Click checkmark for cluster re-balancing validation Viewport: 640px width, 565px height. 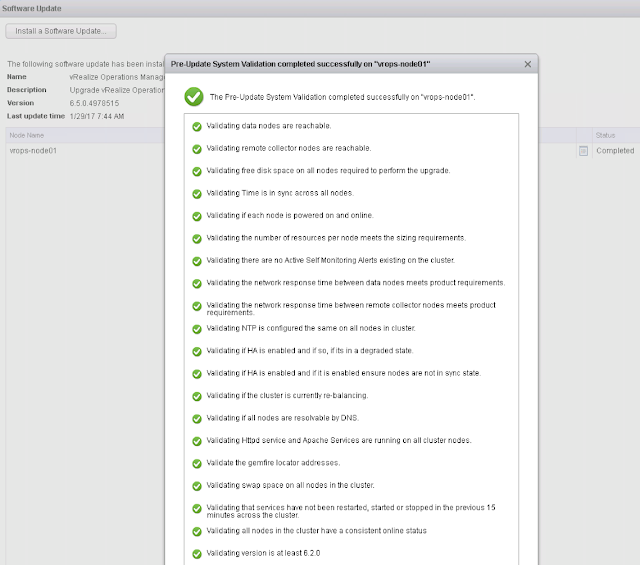click(197, 396)
